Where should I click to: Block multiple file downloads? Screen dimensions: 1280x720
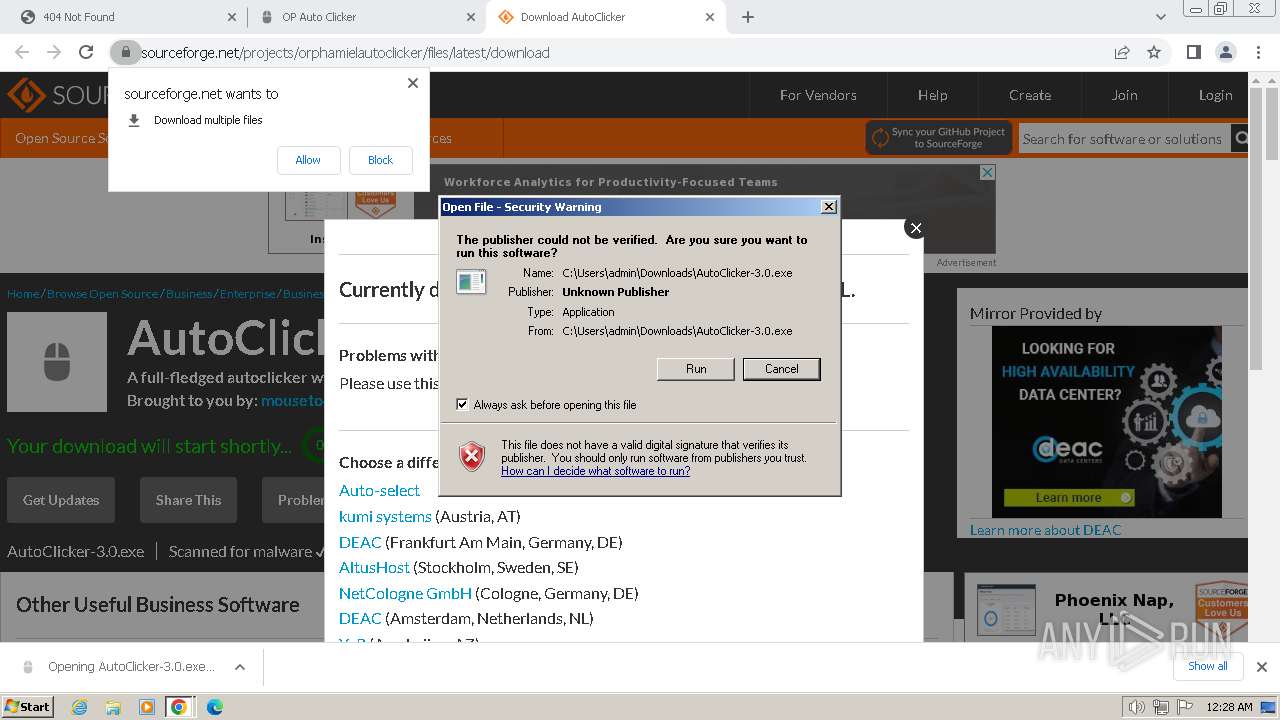[x=380, y=160]
